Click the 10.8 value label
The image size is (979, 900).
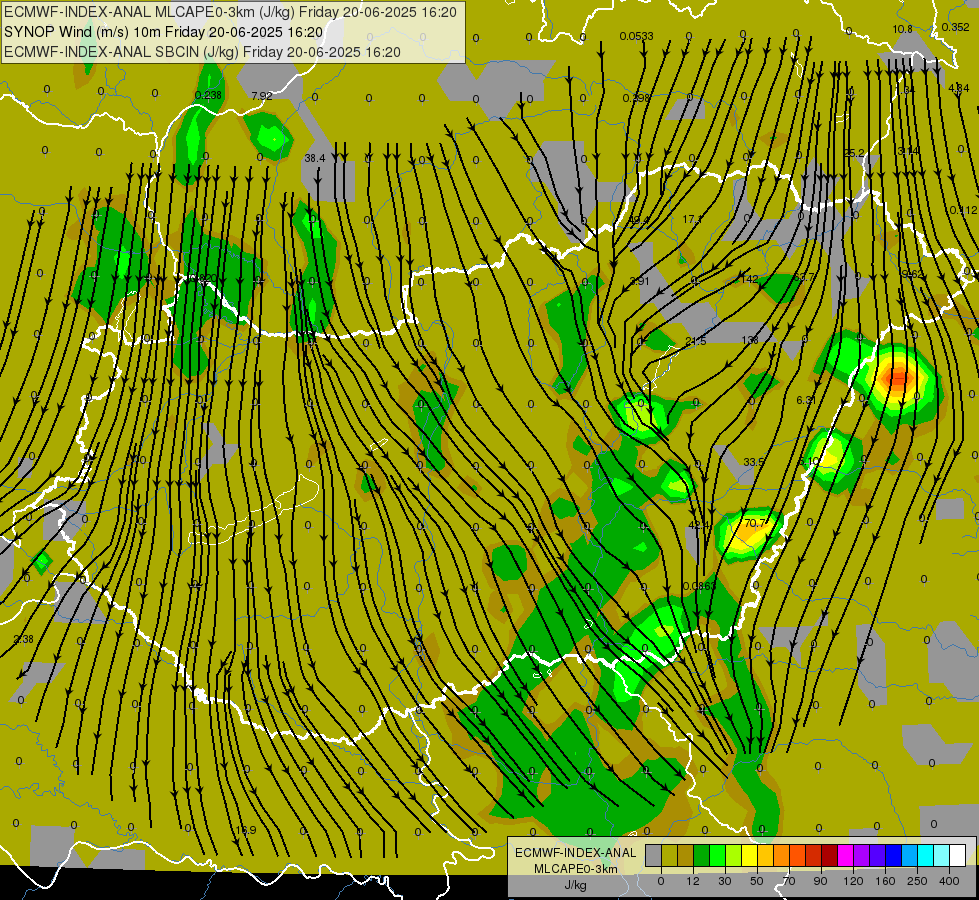(x=902, y=29)
